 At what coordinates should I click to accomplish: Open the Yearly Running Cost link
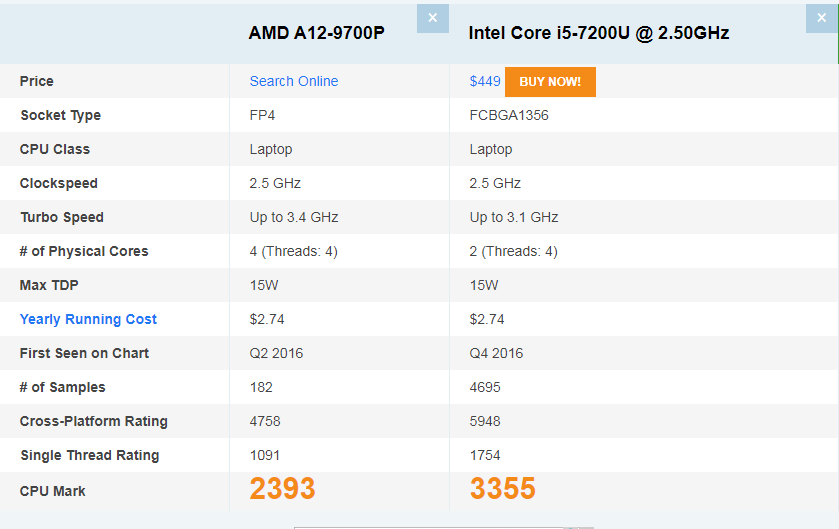(88, 319)
